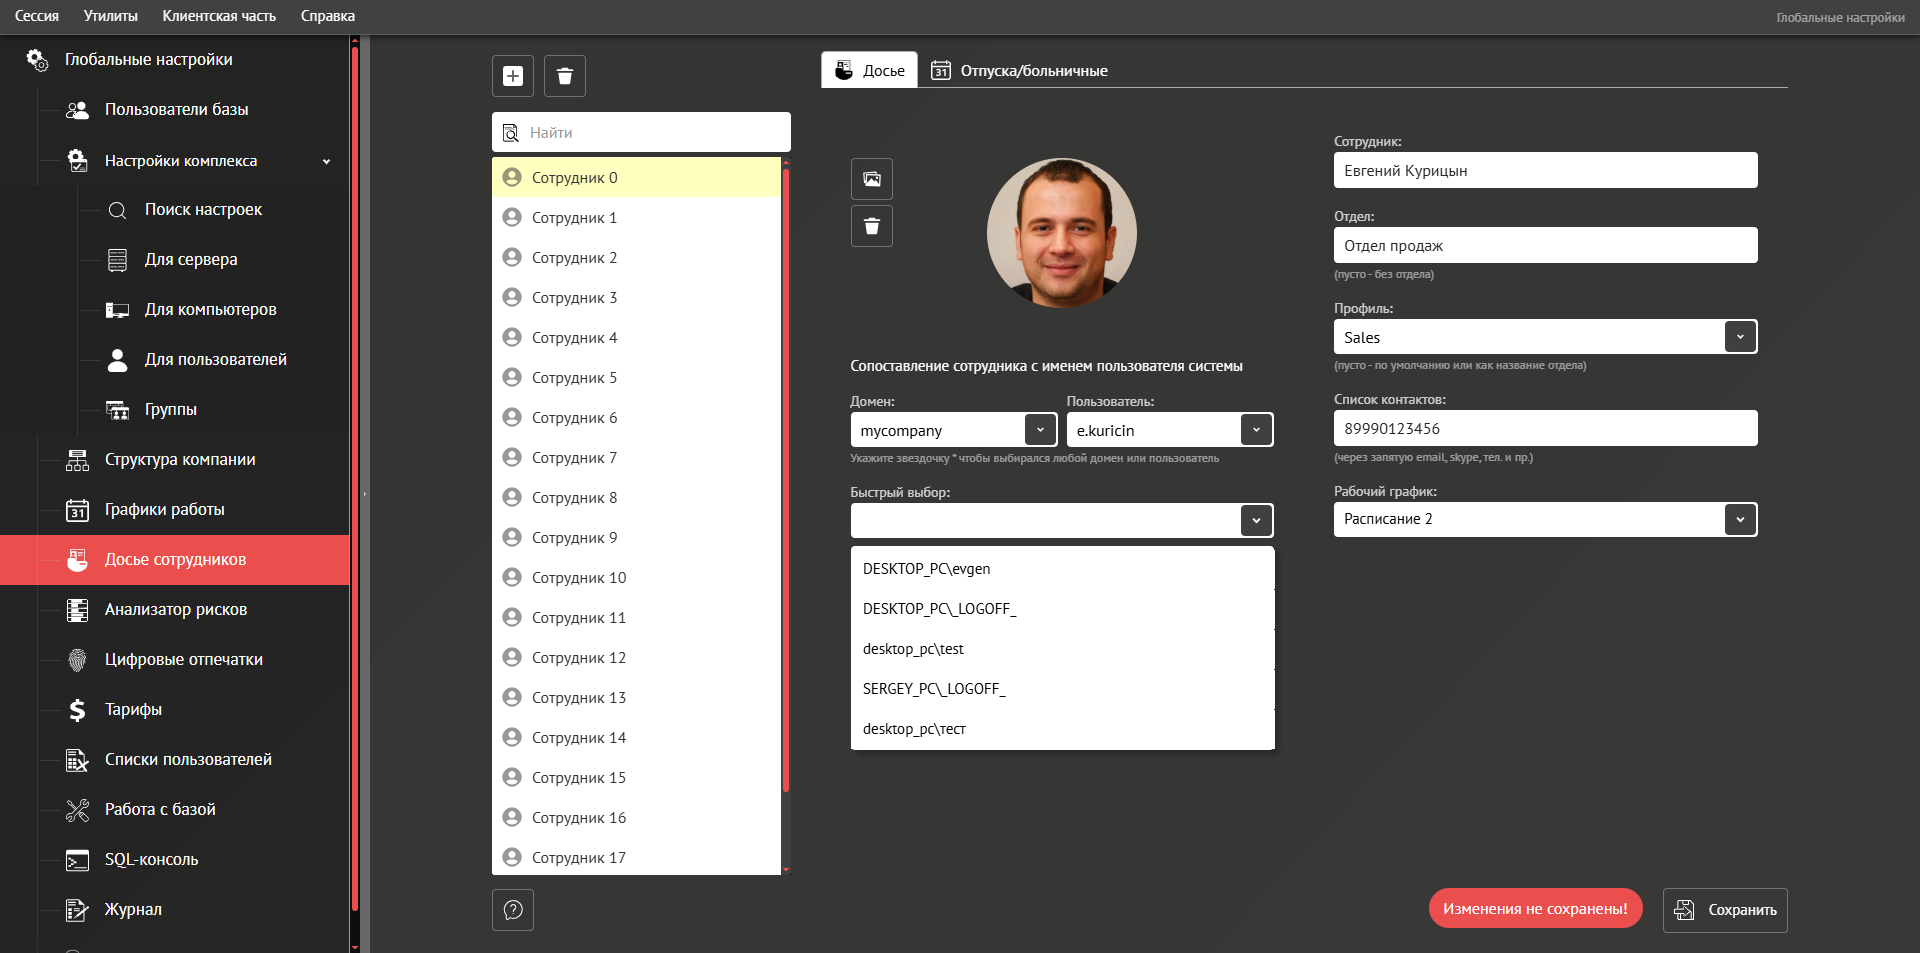Open the Digital fingerprints section (Цифровые отпечатки)
1920x953 pixels.
point(183,660)
